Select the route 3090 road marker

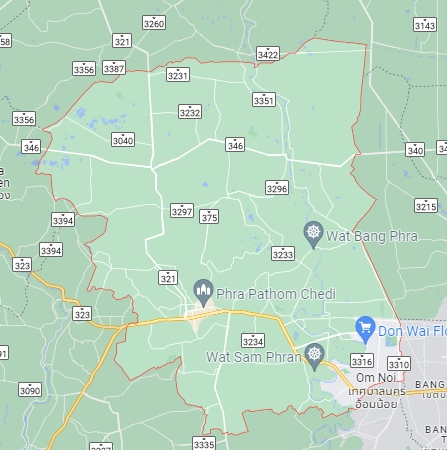point(30,389)
